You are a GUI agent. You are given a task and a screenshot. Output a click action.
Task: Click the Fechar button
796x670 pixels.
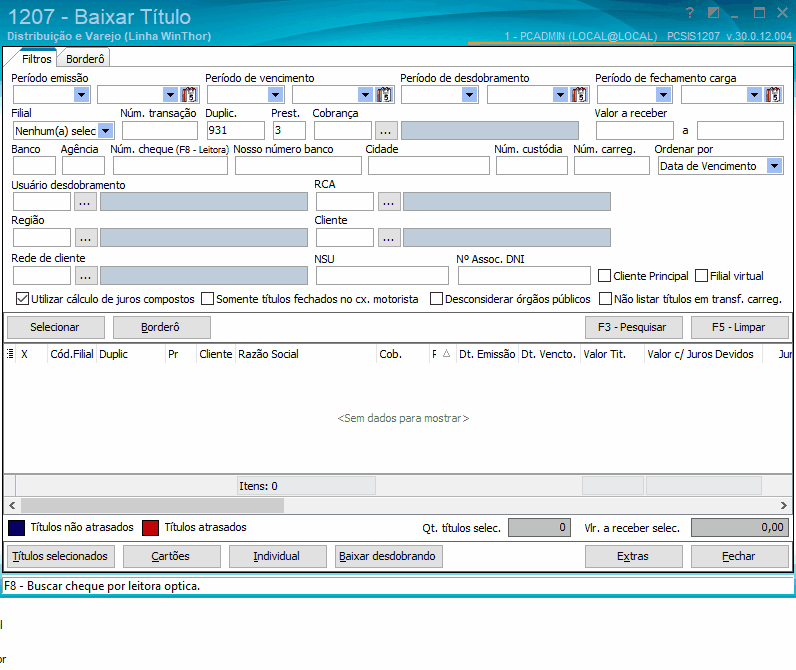click(739, 556)
